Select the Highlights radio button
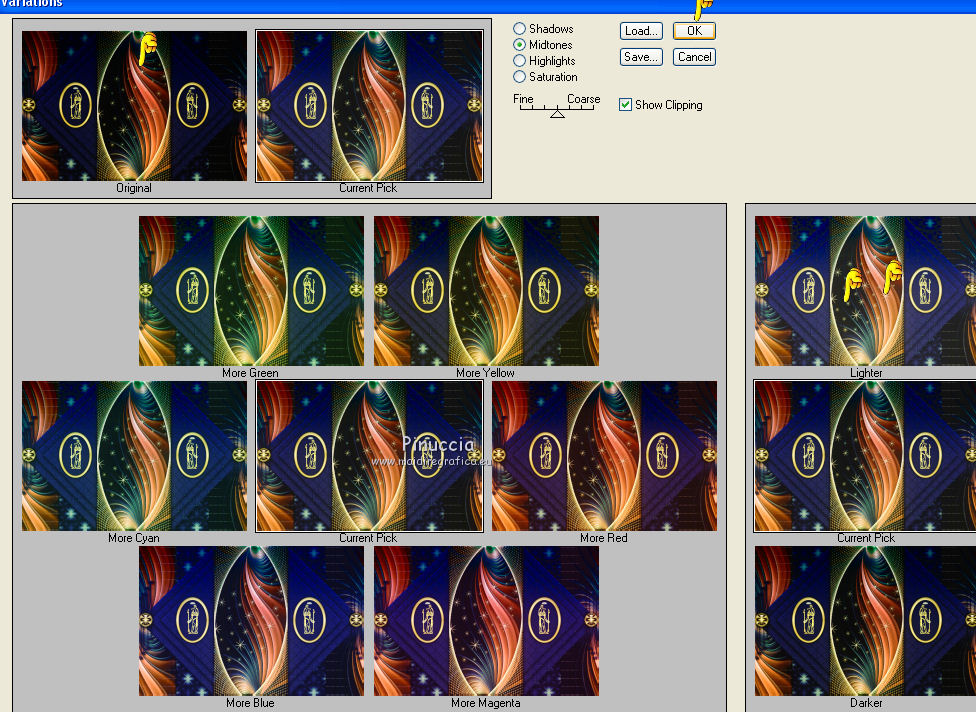 [x=519, y=61]
